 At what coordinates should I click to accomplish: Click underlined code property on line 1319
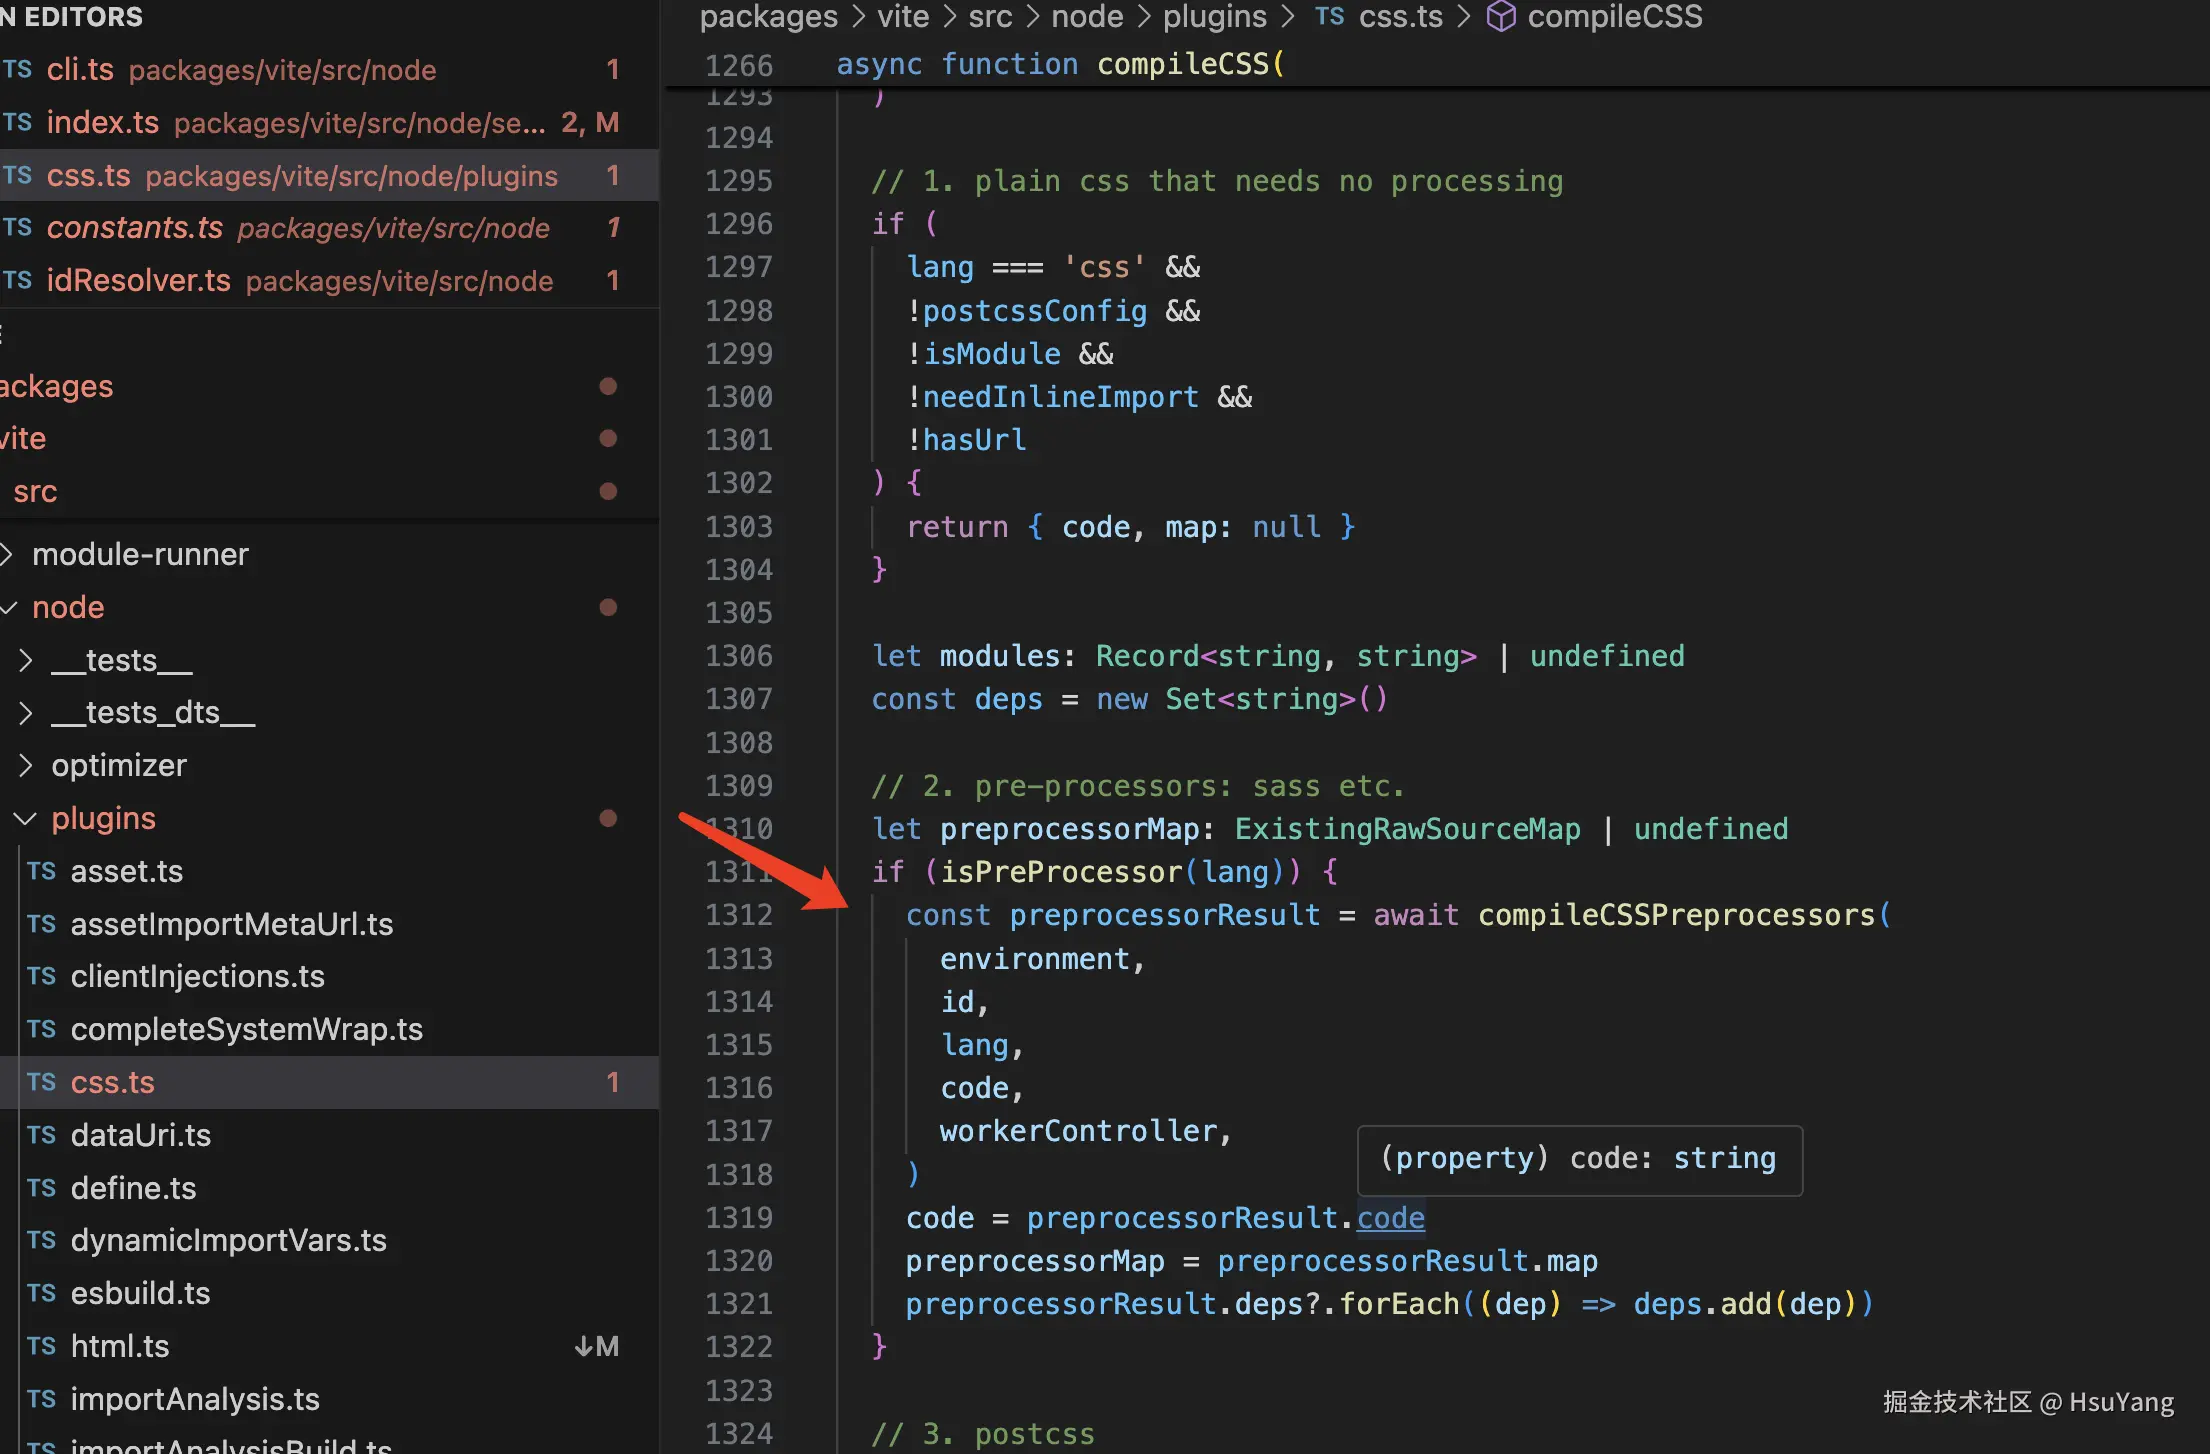pos(1390,1218)
